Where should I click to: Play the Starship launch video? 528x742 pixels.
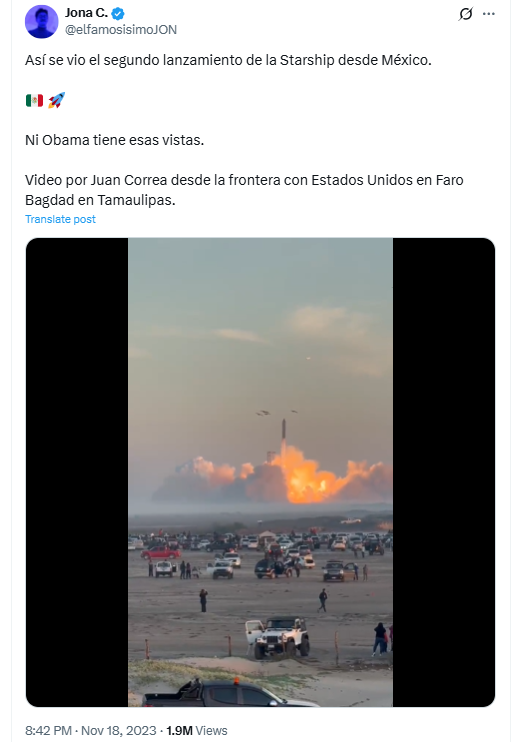click(260, 472)
